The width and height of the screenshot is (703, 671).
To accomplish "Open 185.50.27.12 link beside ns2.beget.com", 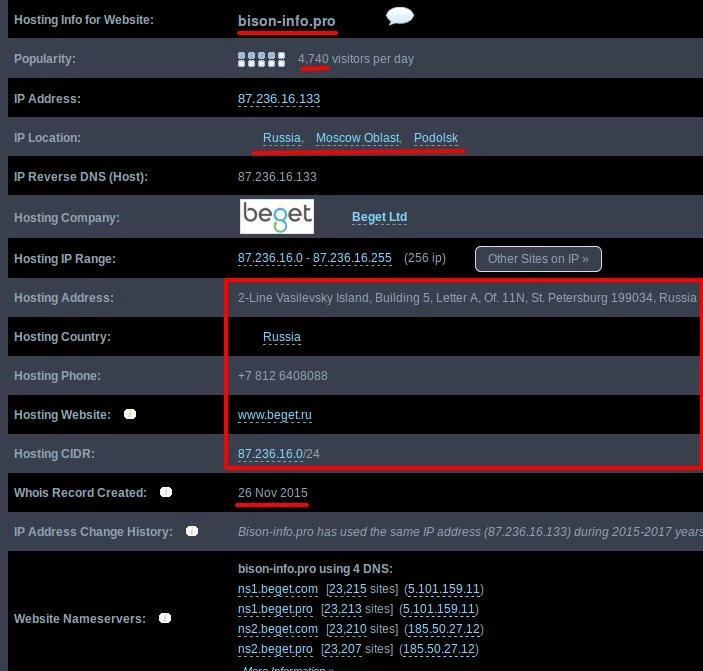I will coord(444,629).
